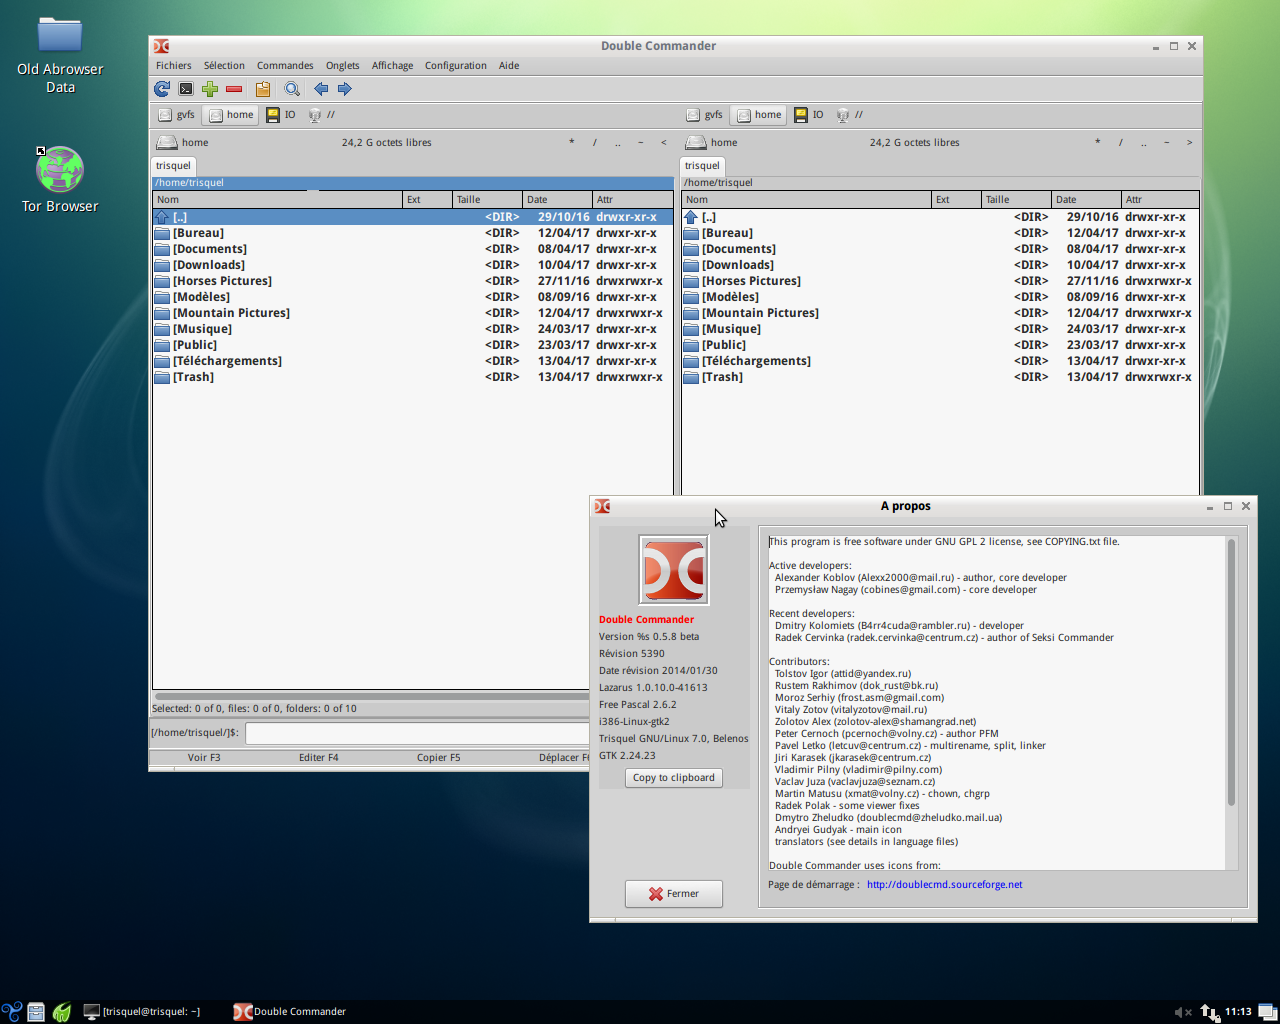Select [Trash] folder in left panel

[x=412, y=377]
